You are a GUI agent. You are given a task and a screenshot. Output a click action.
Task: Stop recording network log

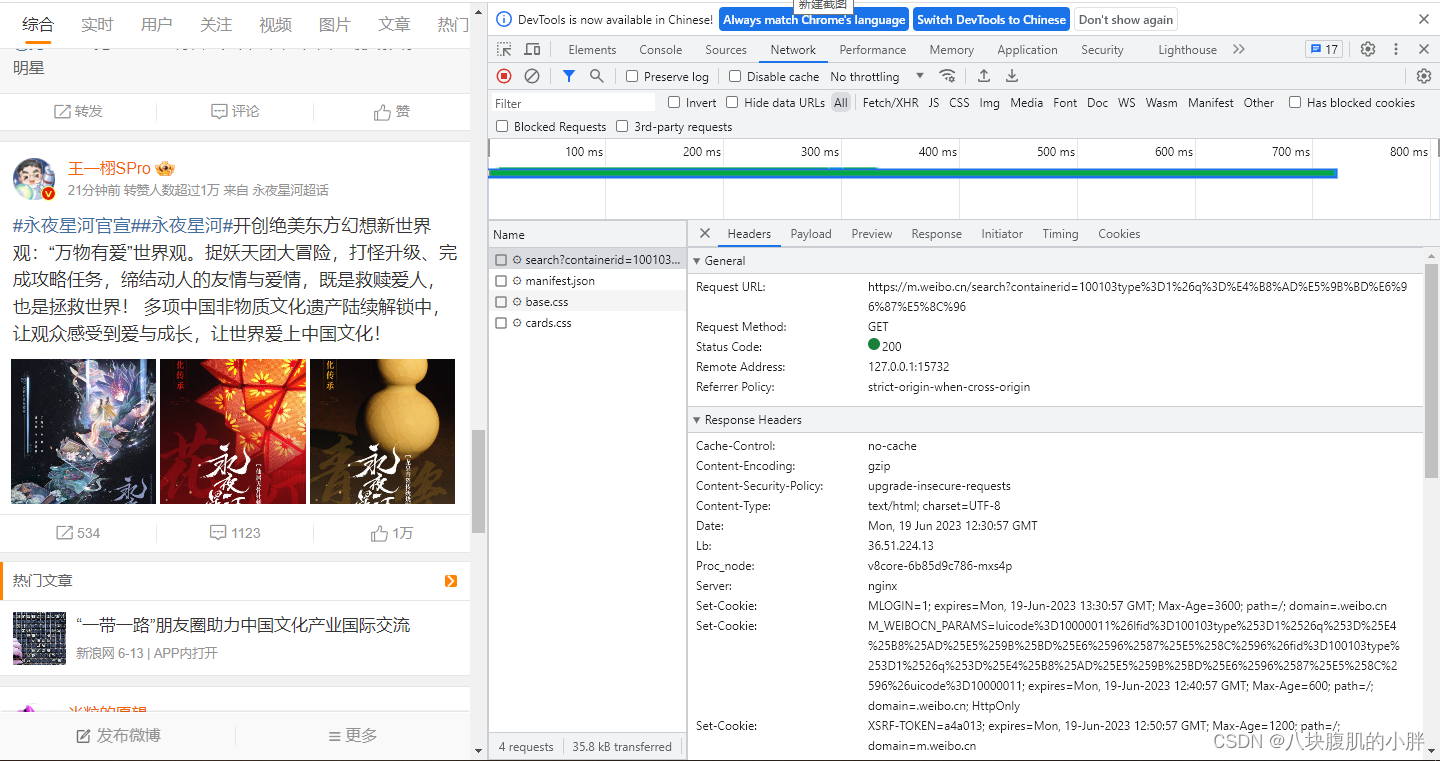pyautogui.click(x=504, y=76)
